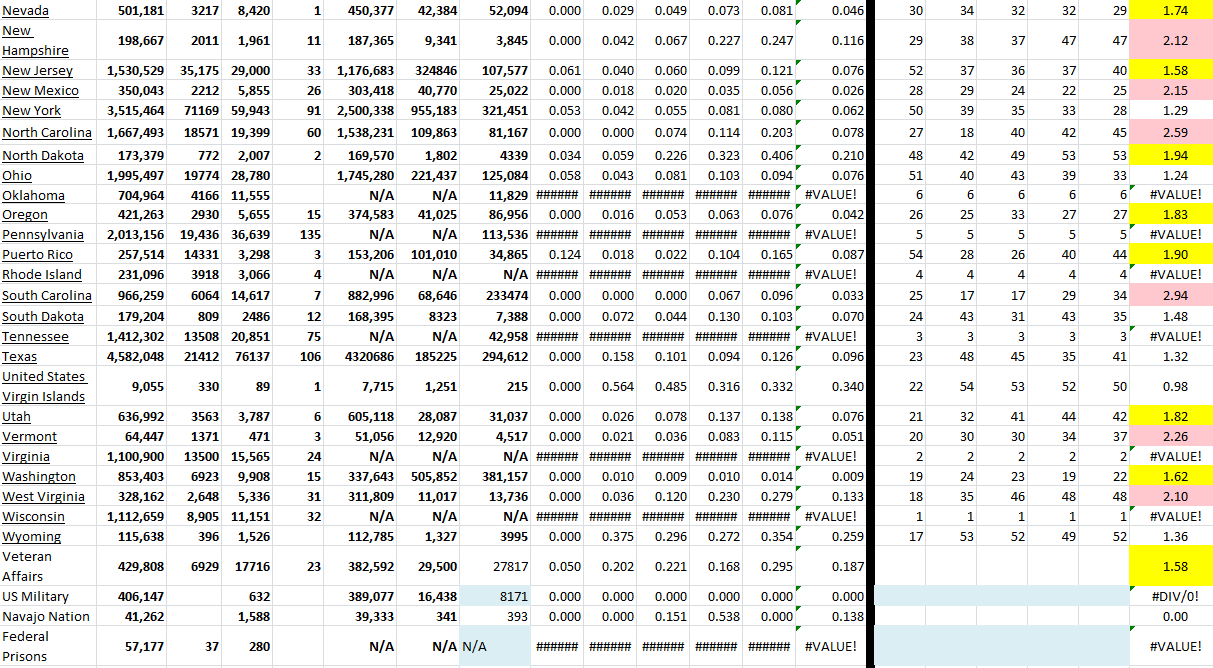The width and height of the screenshot is (1213, 668).
Task: Open the Nevada state link
Action: pyautogui.click(x=25, y=11)
